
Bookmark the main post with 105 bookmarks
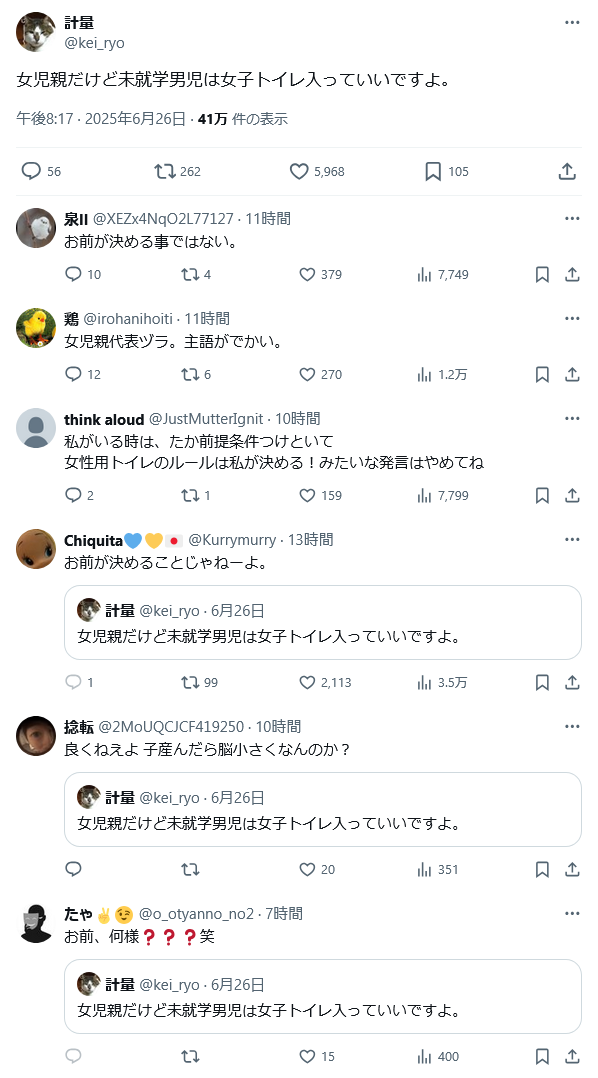(446, 171)
